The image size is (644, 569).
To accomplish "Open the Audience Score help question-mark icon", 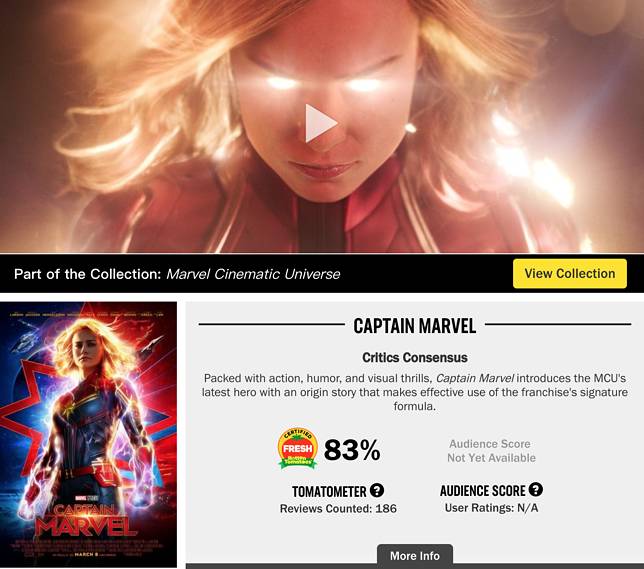I will [x=536, y=489].
